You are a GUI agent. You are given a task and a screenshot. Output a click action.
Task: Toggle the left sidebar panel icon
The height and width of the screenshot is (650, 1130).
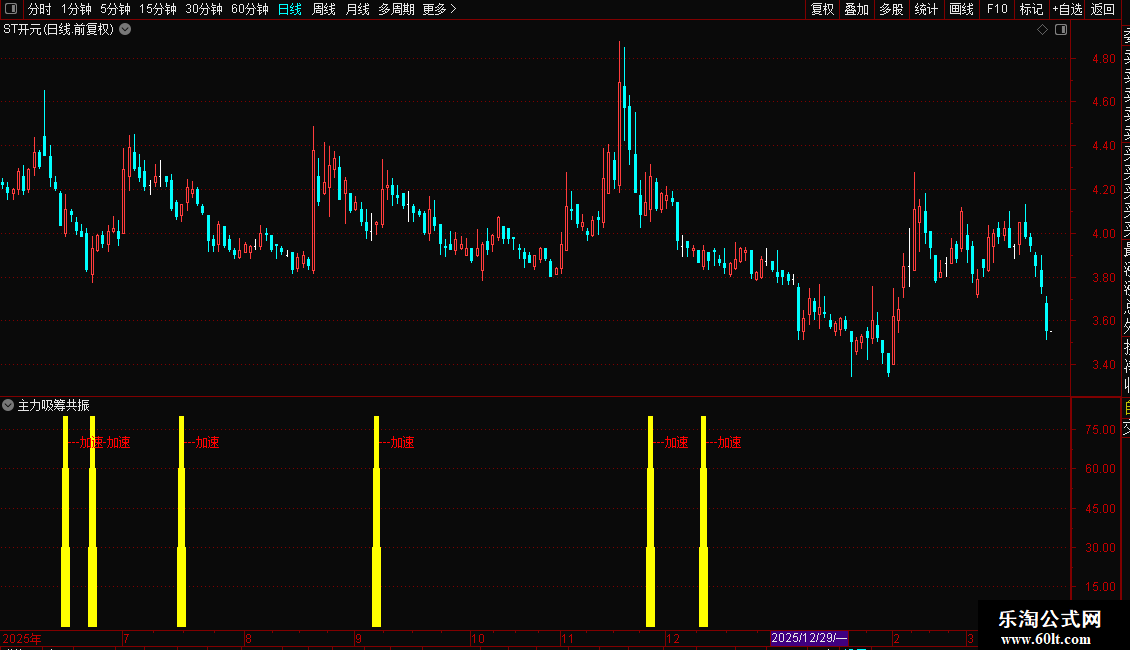(11, 9)
